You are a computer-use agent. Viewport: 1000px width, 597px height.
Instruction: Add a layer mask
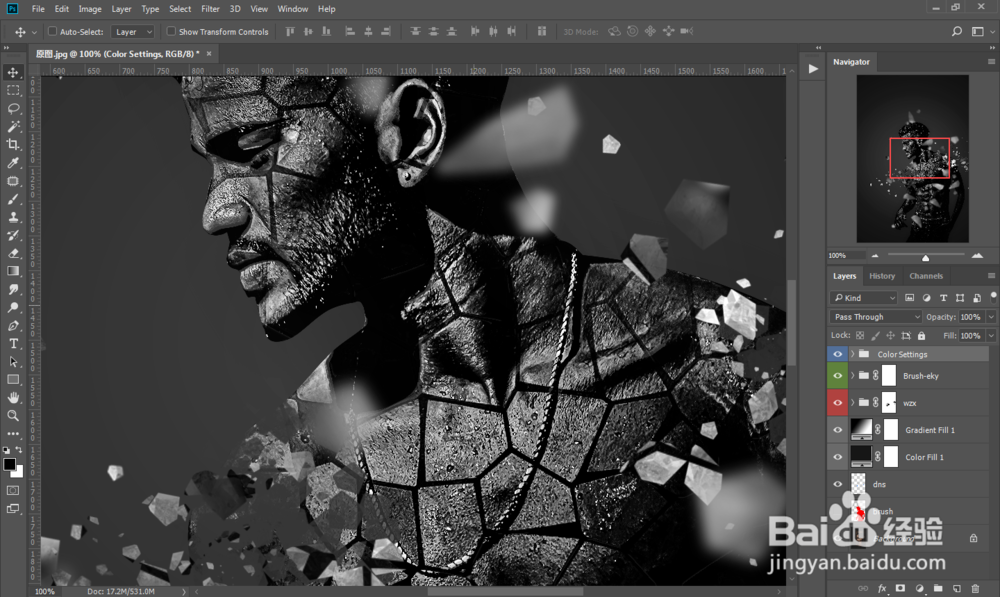point(901,588)
